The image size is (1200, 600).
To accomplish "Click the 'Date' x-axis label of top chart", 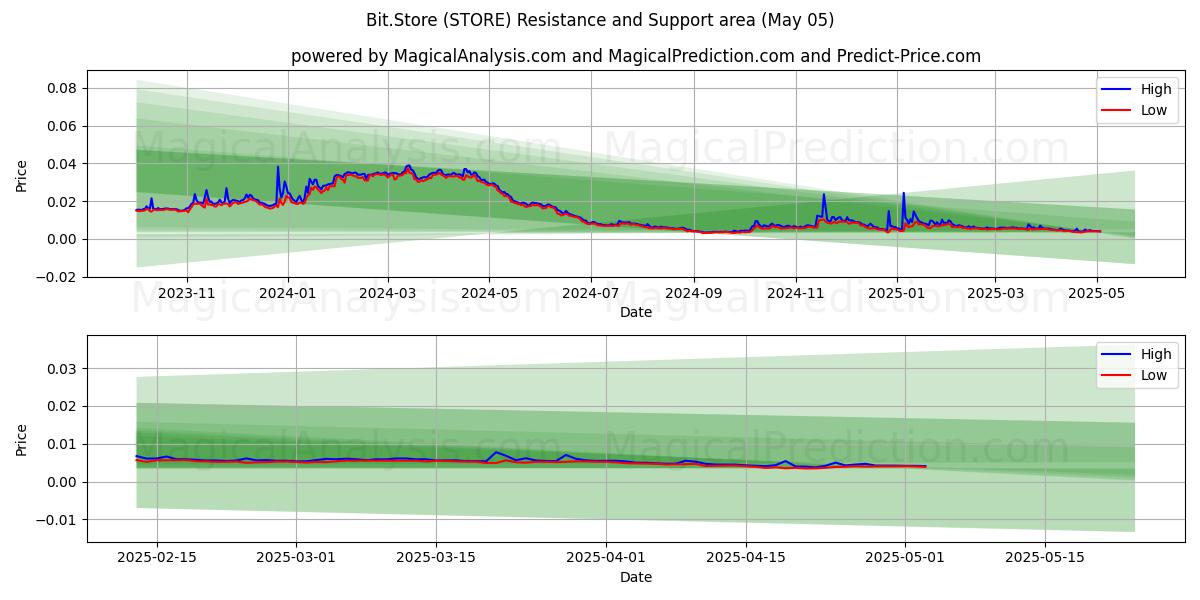I will [x=636, y=312].
